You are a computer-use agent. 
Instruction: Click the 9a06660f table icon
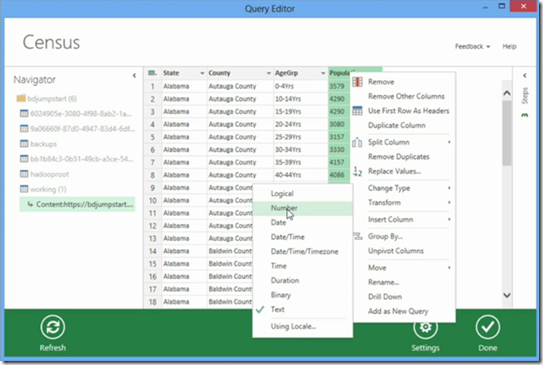tap(24, 129)
